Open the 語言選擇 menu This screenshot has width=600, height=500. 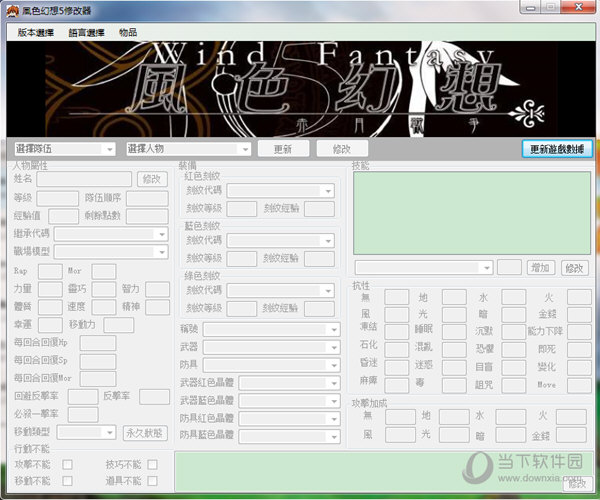(x=86, y=32)
